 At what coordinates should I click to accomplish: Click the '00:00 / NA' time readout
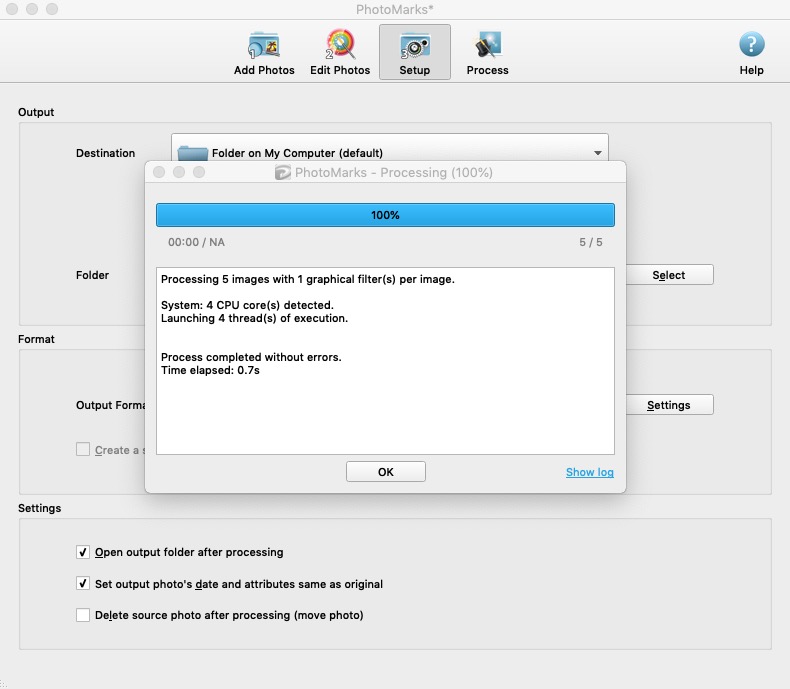[196, 242]
